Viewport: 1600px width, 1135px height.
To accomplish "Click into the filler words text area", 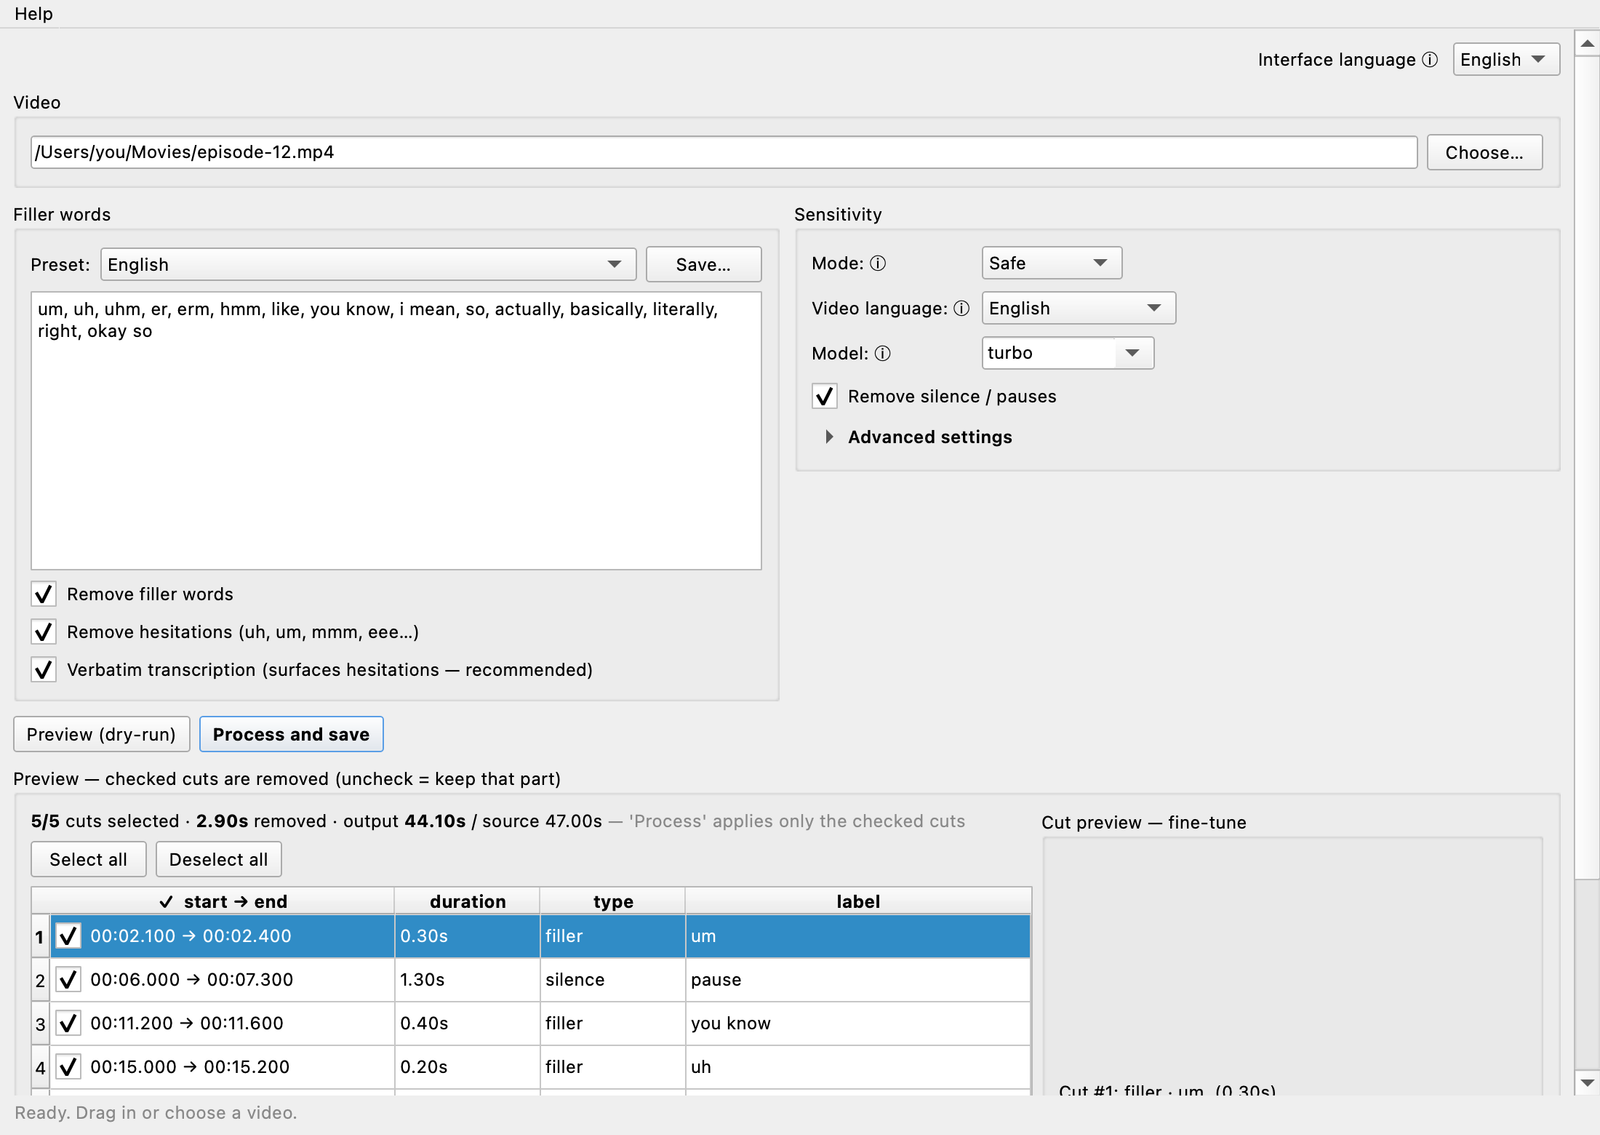I will click(396, 431).
